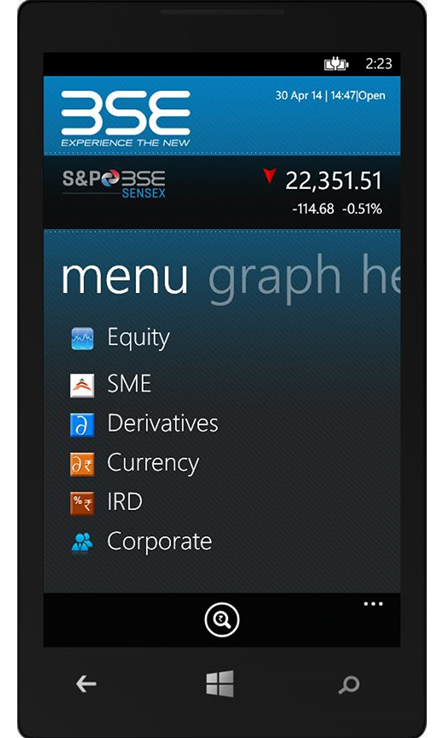Tap the change value -114.68
The image size is (443, 738).
[313, 209]
